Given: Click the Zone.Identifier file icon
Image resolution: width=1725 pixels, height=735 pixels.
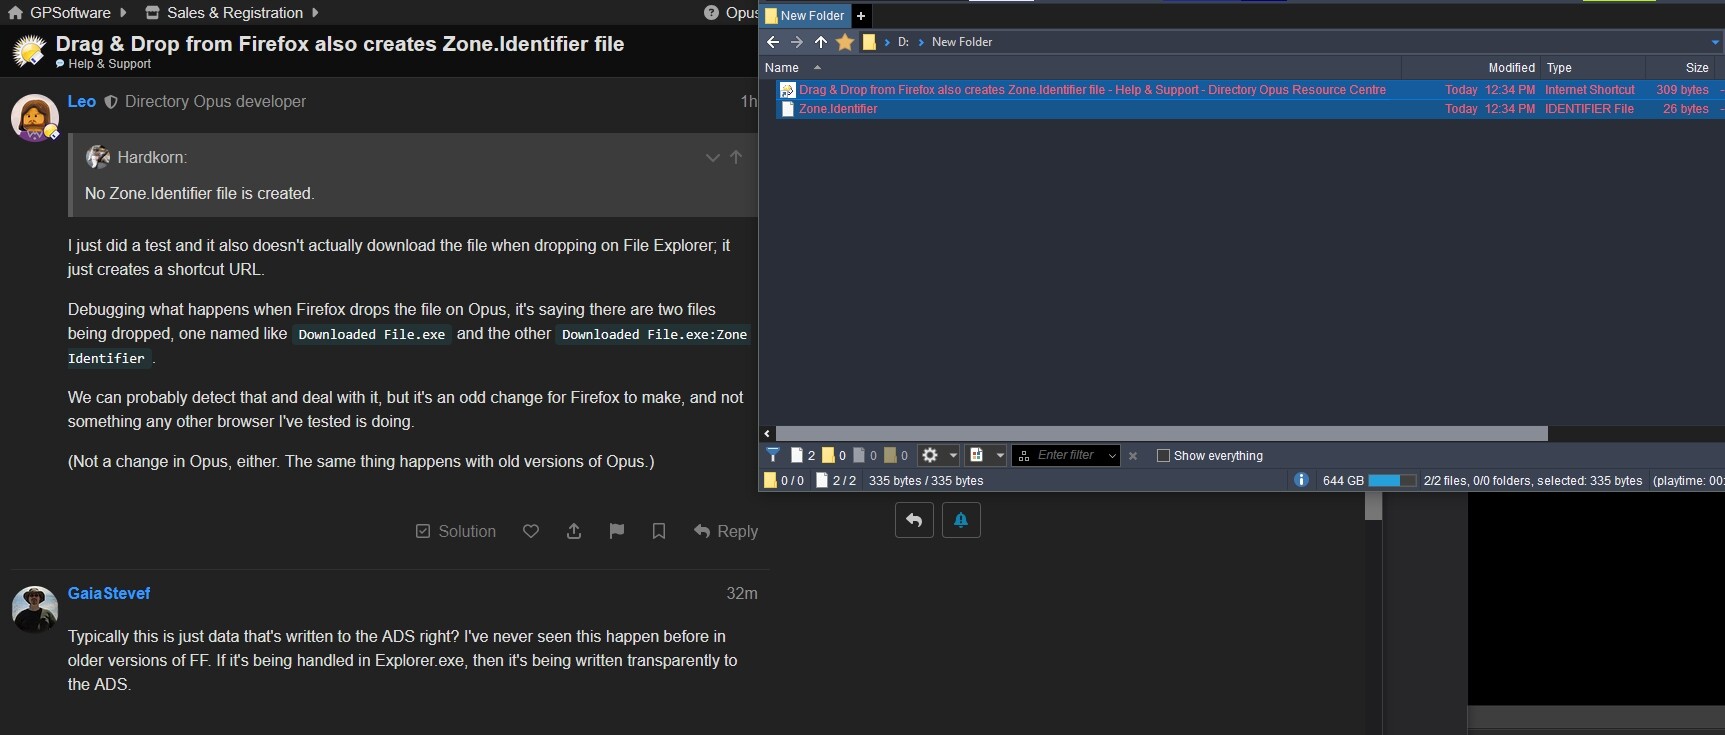Looking at the screenshot, I should coord(787,109).
